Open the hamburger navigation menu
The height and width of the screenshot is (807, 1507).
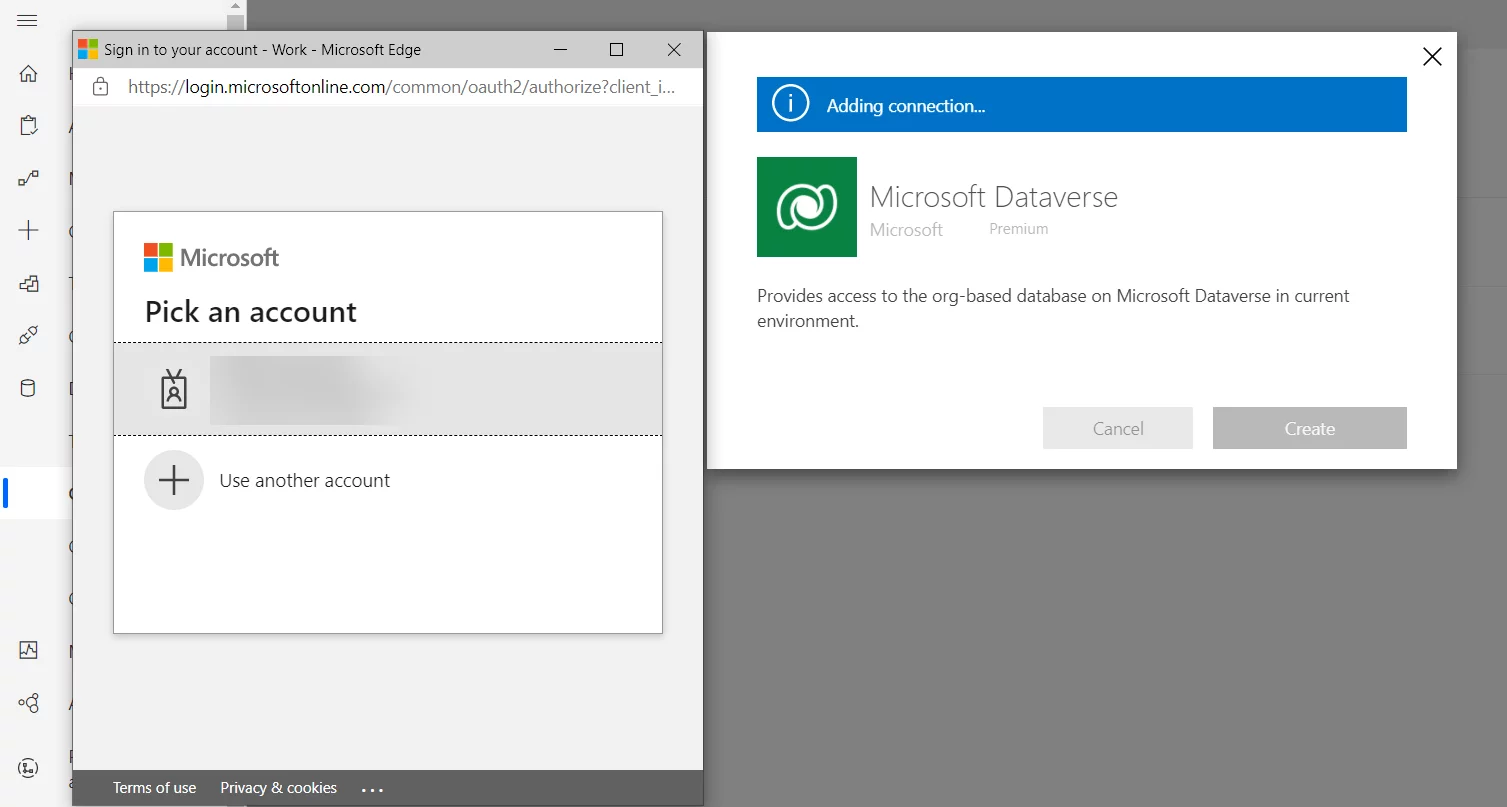pos(28,20)
